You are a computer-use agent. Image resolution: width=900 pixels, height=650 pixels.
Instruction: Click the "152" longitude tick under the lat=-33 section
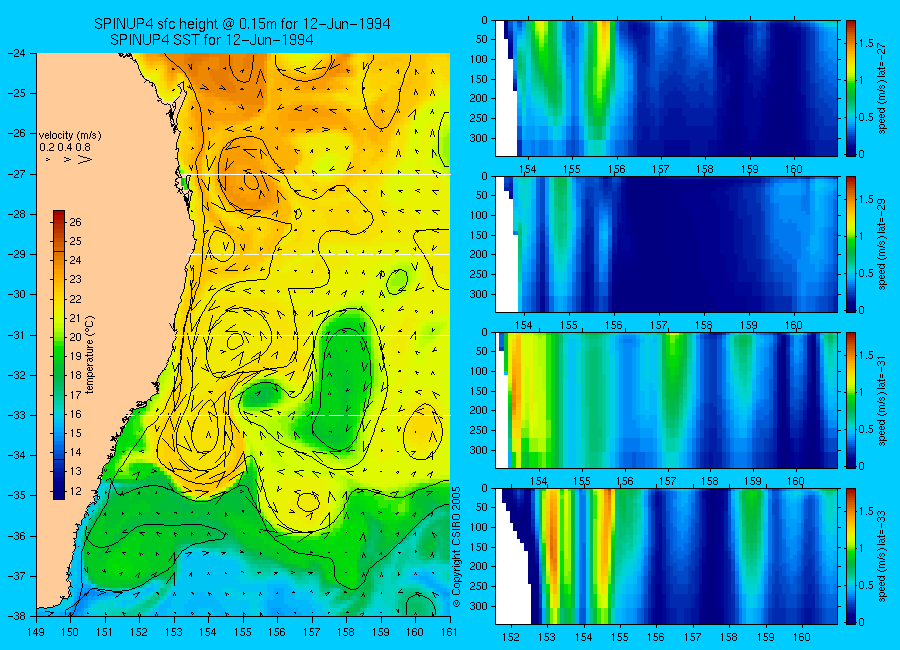coord(510,637)
